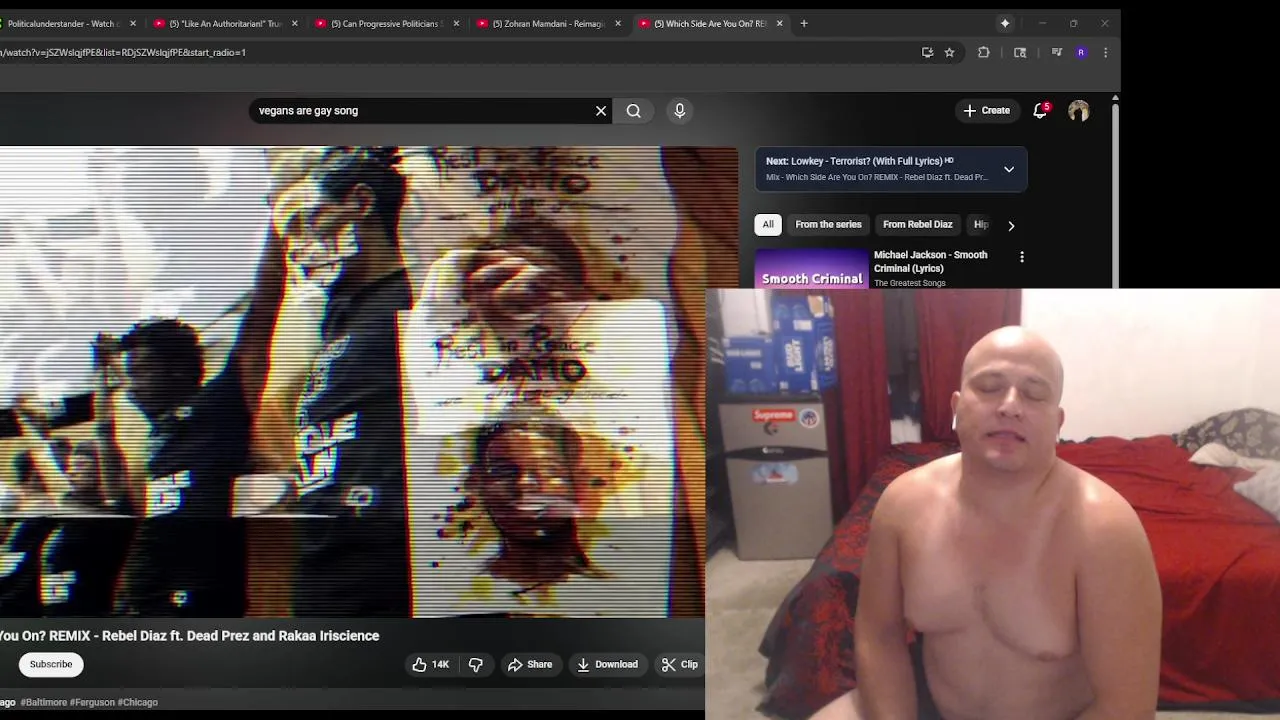Expand the Mix playlist panel chevron
The width and height of the screenshot is (1280, 720).
pos(1009,169)
